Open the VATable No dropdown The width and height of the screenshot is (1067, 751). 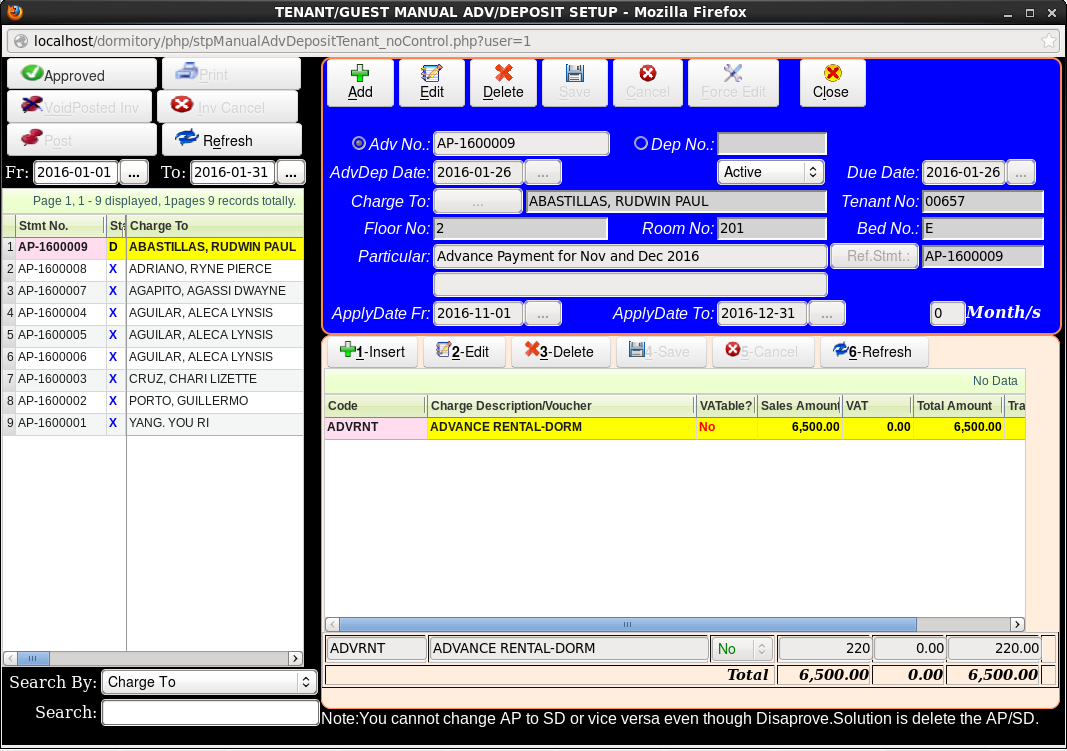pos(742,649)
